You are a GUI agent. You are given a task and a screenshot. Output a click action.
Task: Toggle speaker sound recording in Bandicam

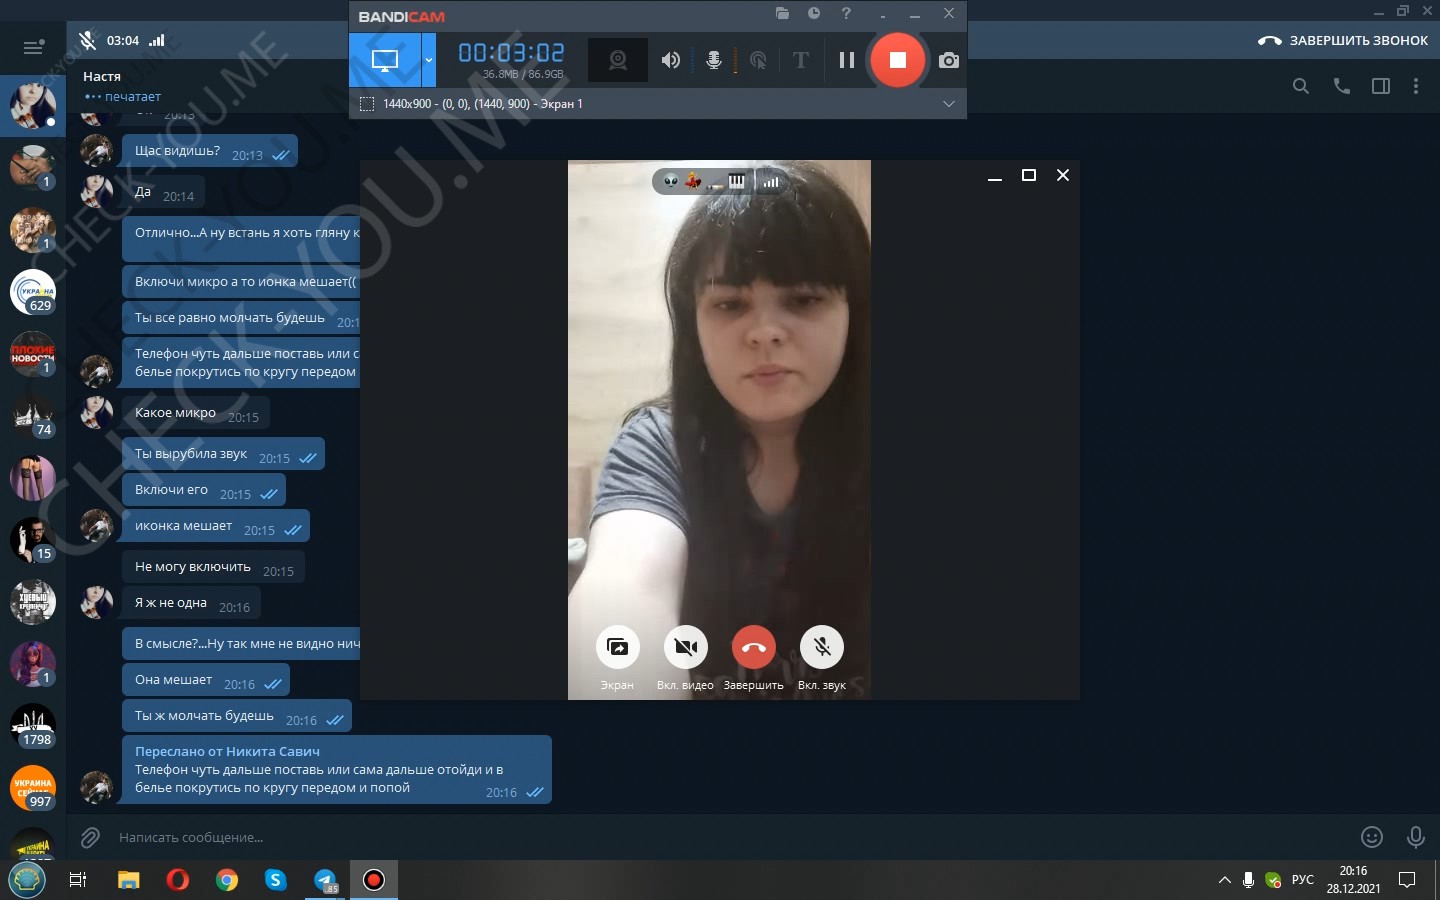tap(670, 60)
